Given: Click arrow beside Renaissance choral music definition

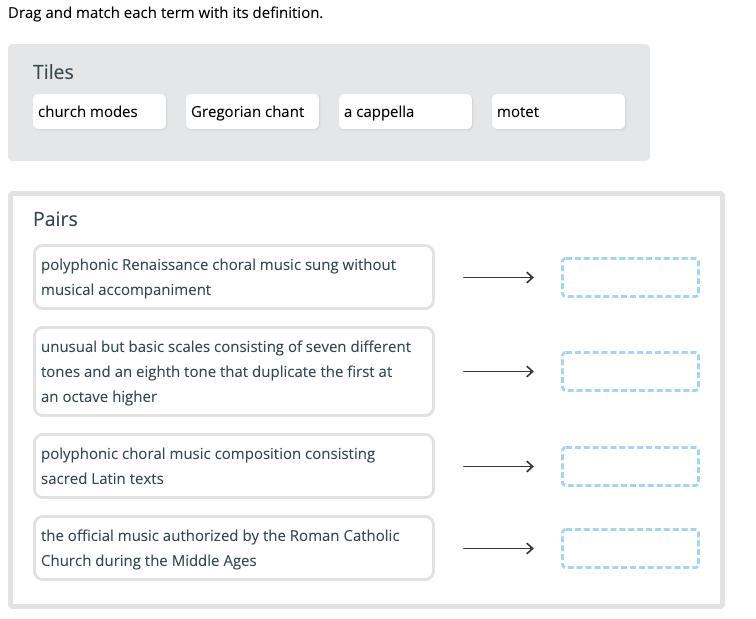Looking at the screenshot, I should click(x=498, y=277).
